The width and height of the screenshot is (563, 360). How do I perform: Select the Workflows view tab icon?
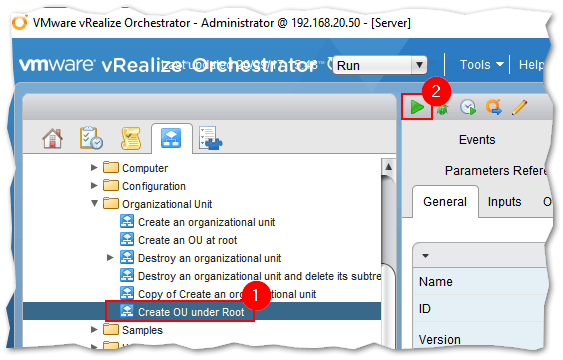(x=171, y=138)
